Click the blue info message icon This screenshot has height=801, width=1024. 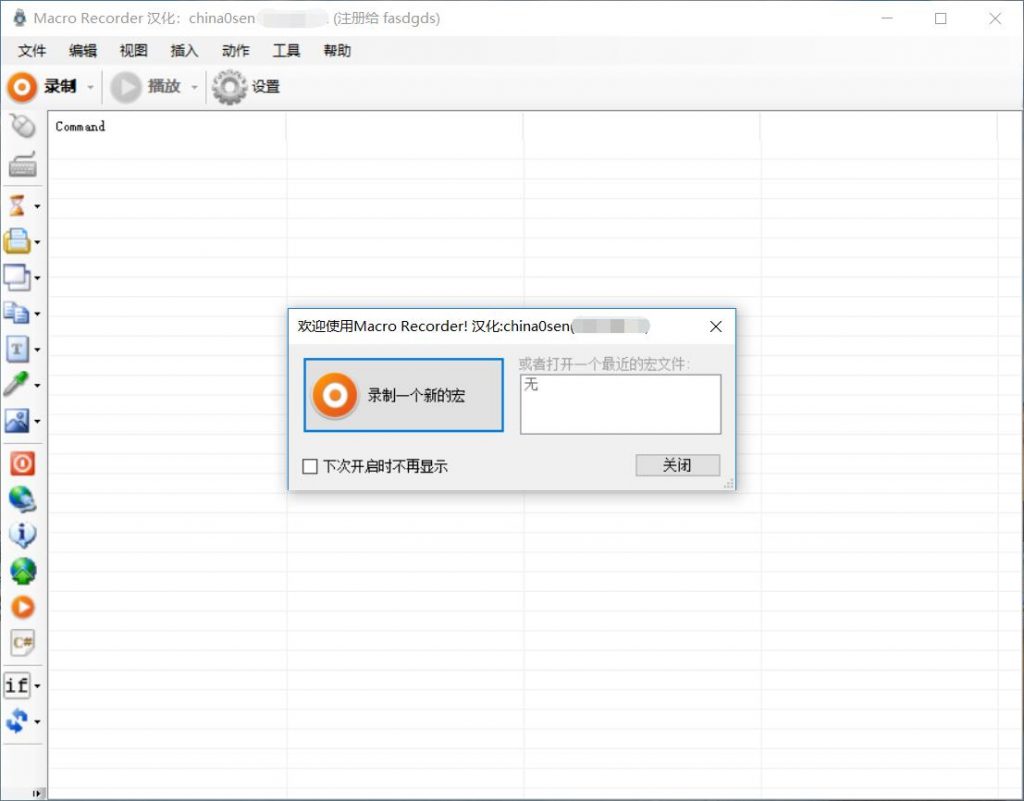22,535
